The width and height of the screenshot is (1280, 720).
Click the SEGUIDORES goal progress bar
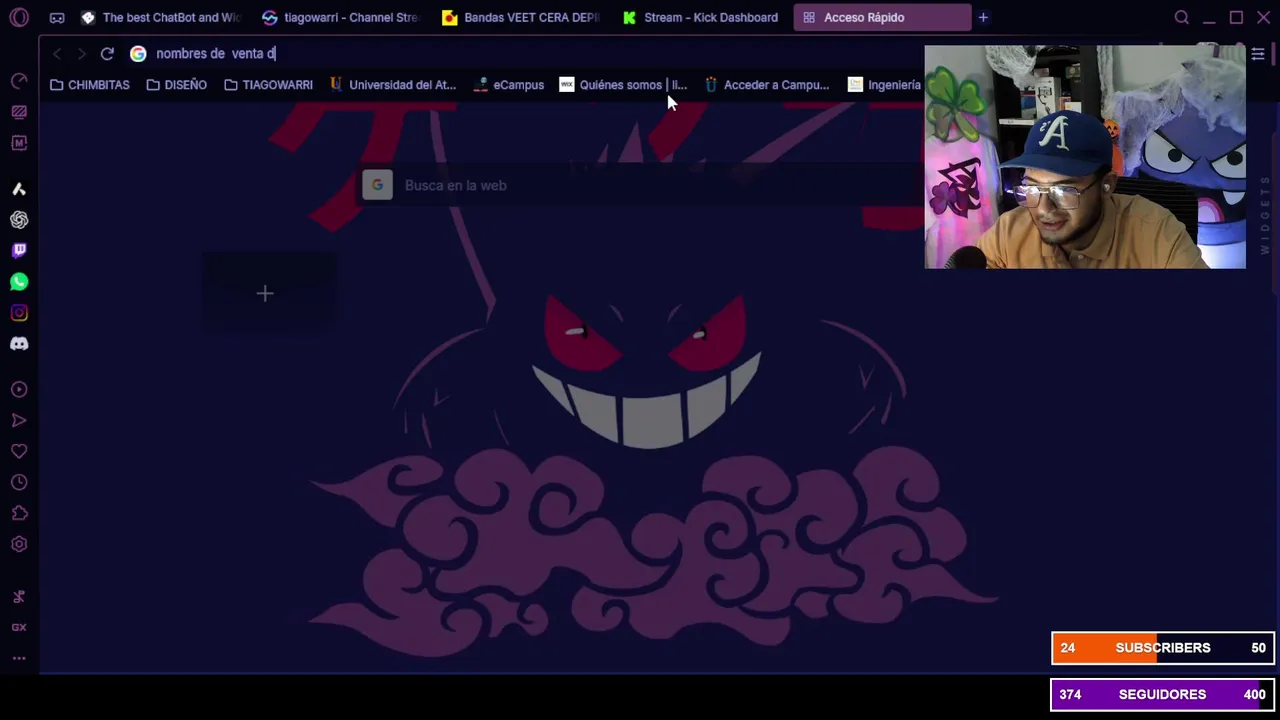tap(1163, 694)
